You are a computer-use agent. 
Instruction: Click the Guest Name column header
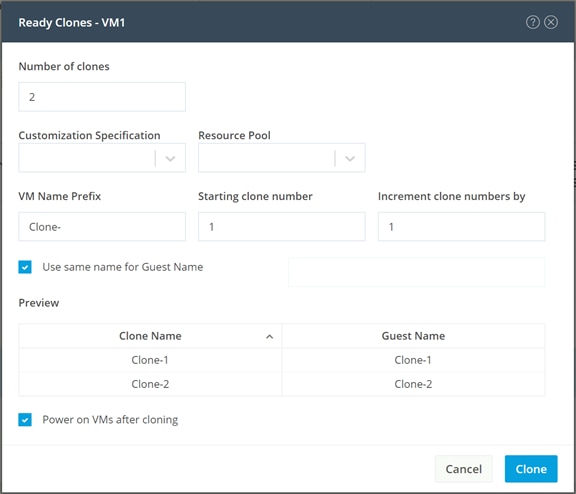(x=413, y=336)
